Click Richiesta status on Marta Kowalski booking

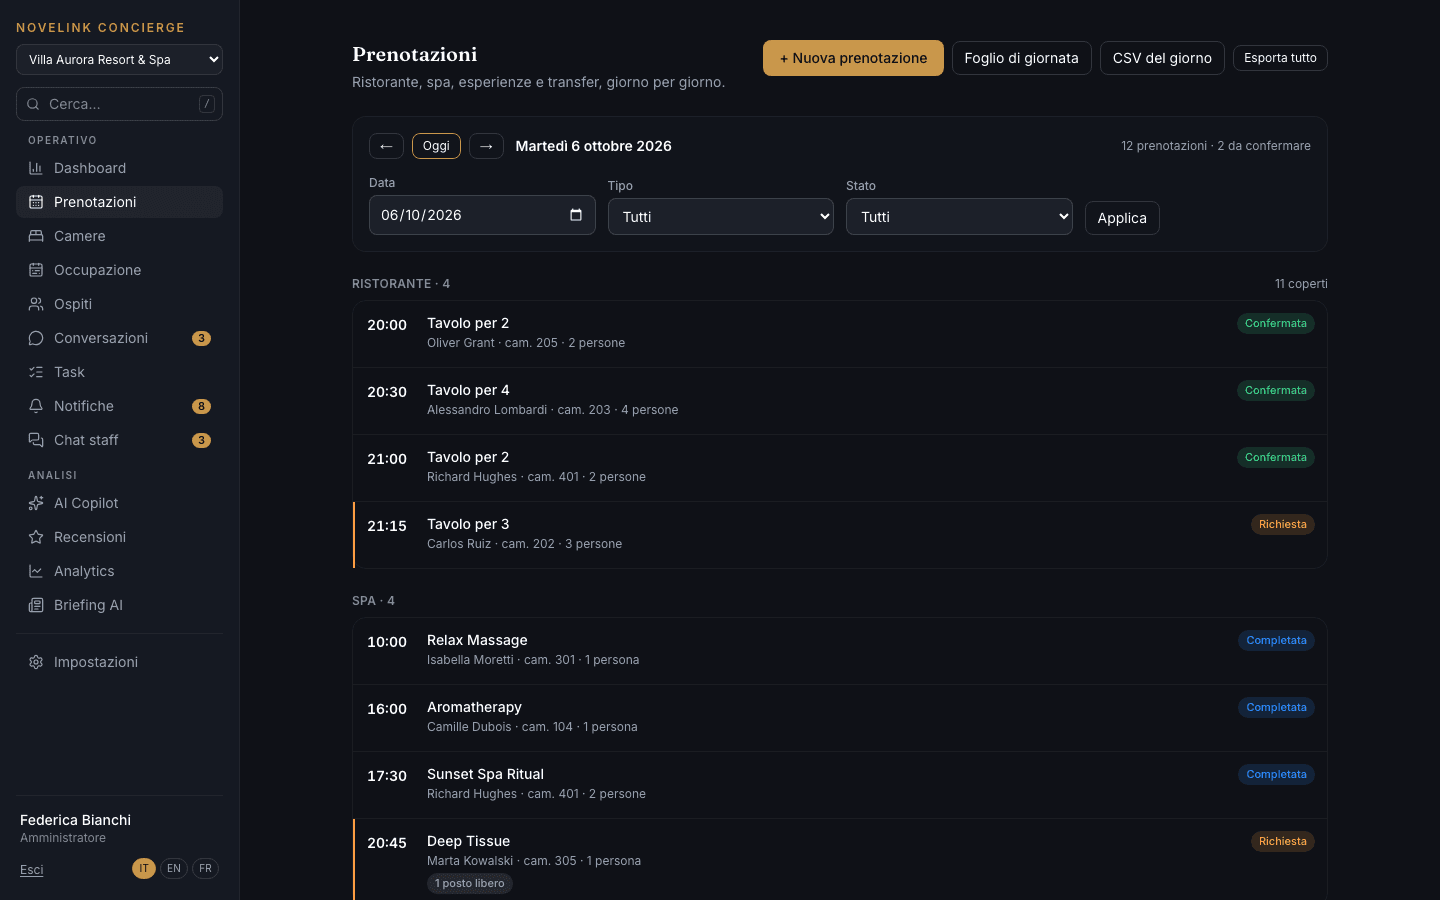pos(1283,841)
